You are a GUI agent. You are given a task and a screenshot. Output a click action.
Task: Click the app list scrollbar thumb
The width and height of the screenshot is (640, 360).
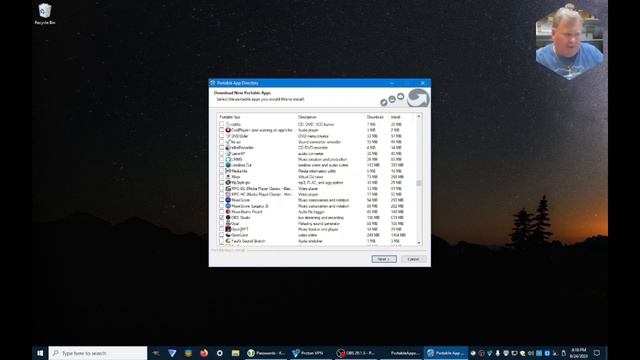click(419, 183)
